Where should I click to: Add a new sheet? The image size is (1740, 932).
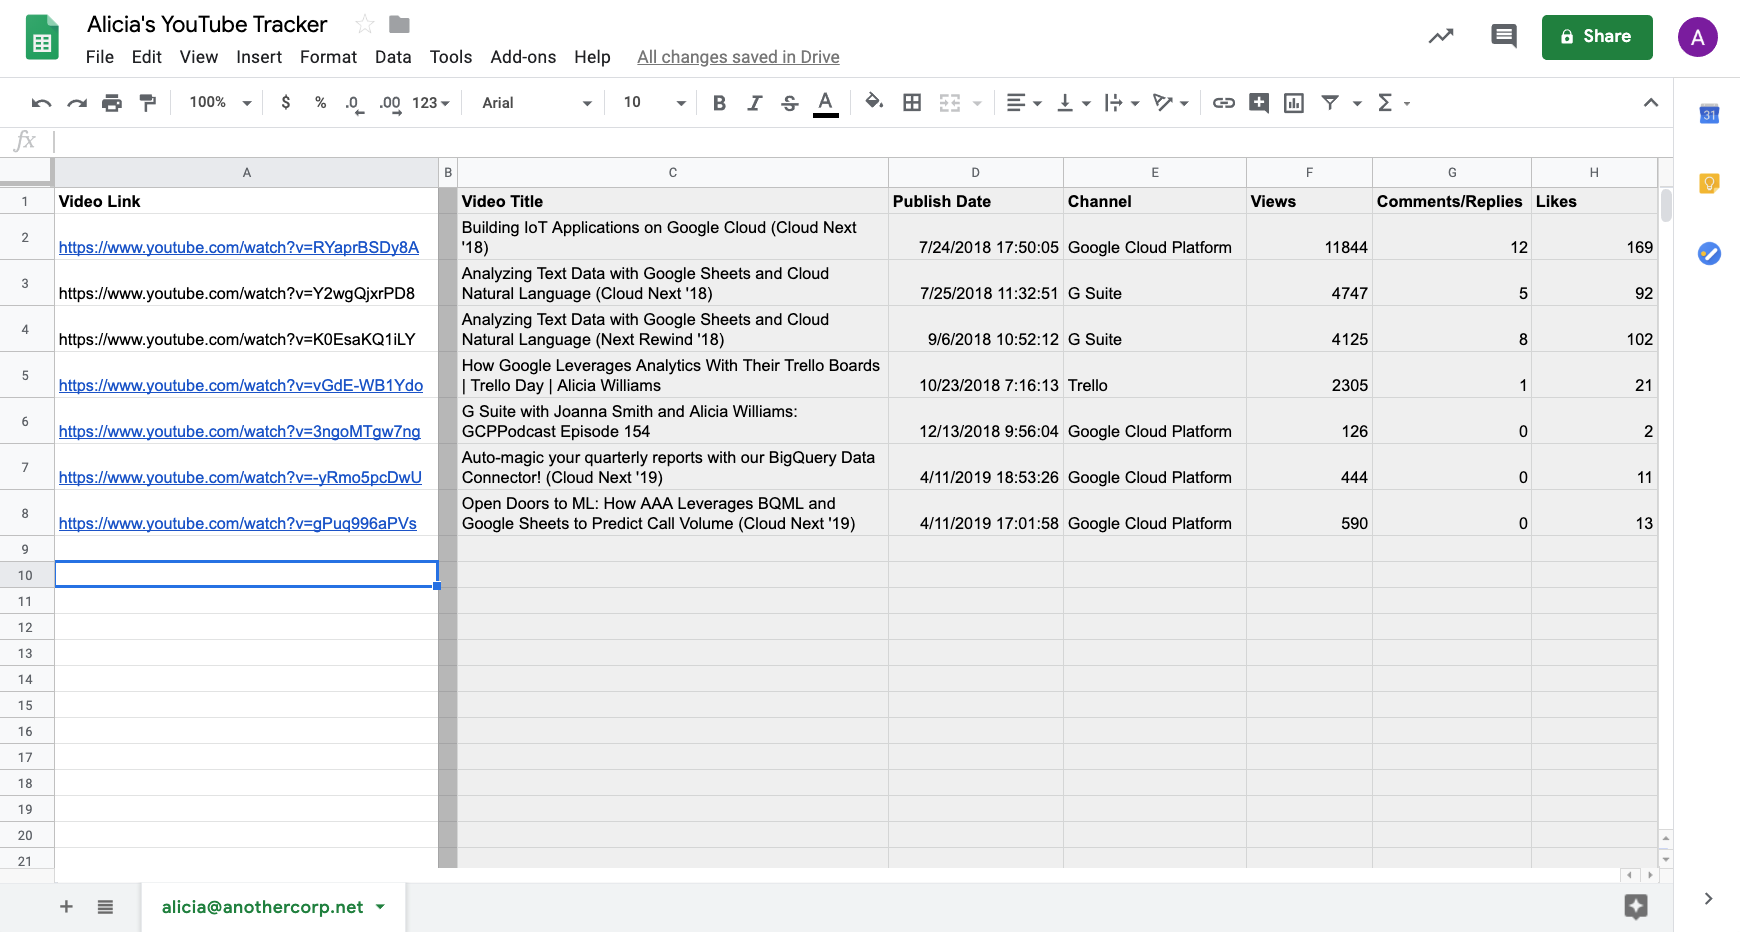pyautogui.click(x=66, y=907)
